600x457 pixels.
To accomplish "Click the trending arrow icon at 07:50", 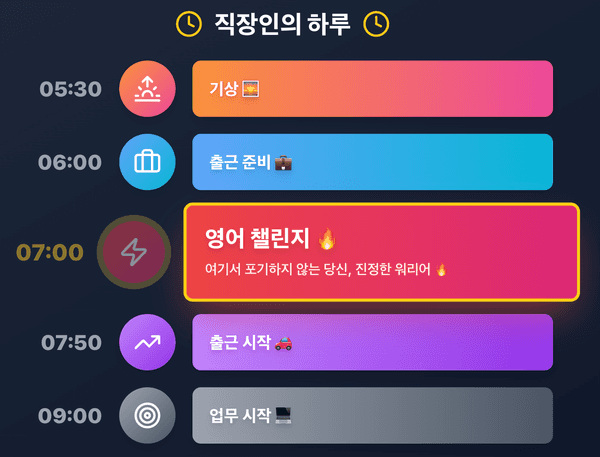I will pos(147,342).
